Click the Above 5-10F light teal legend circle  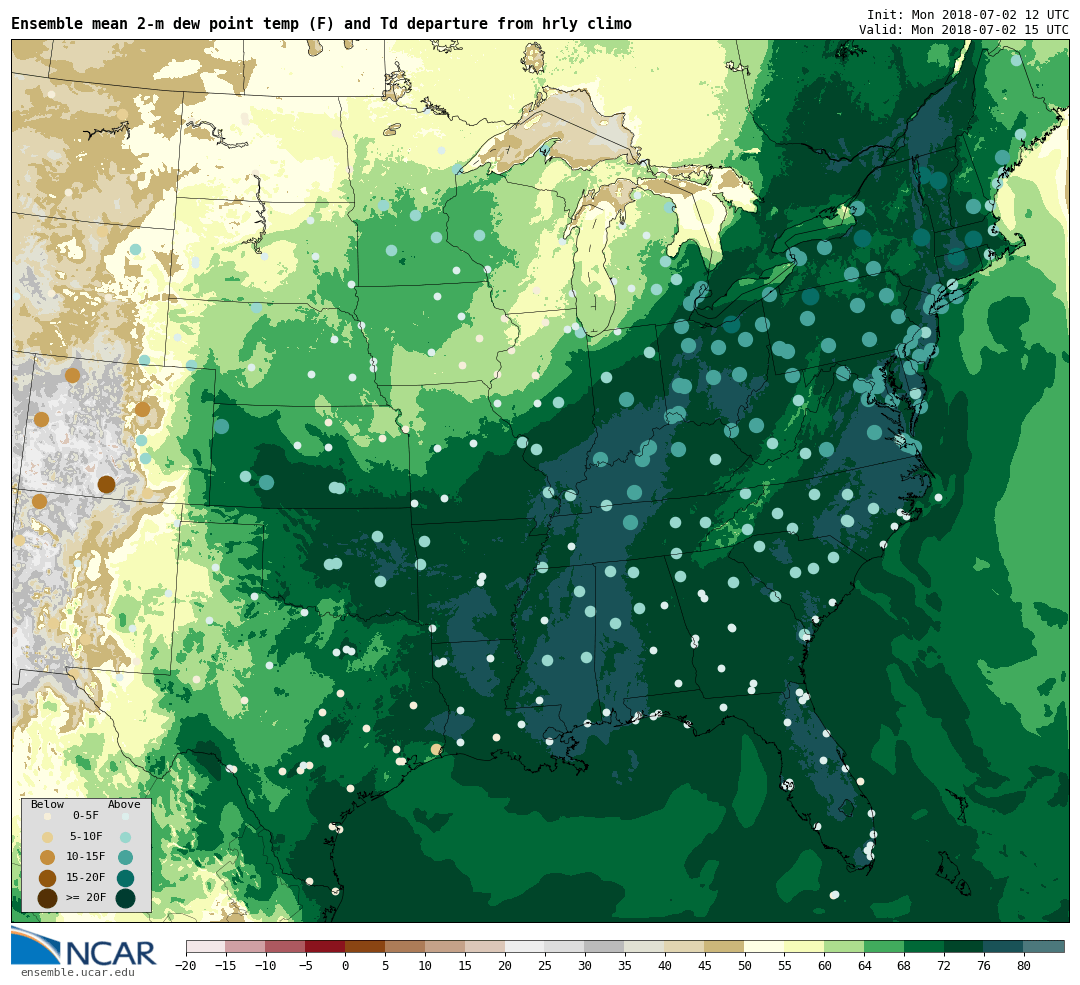click(x=125, y=838)
